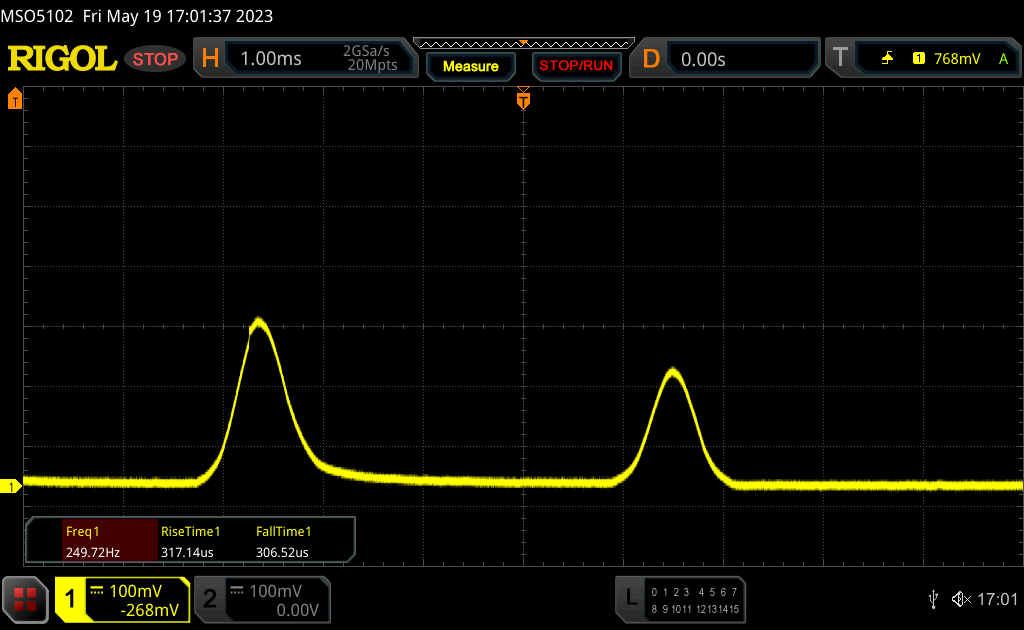1024x630 pixels.
Task: Open the Measure menu button
Action: coord(470,66)
